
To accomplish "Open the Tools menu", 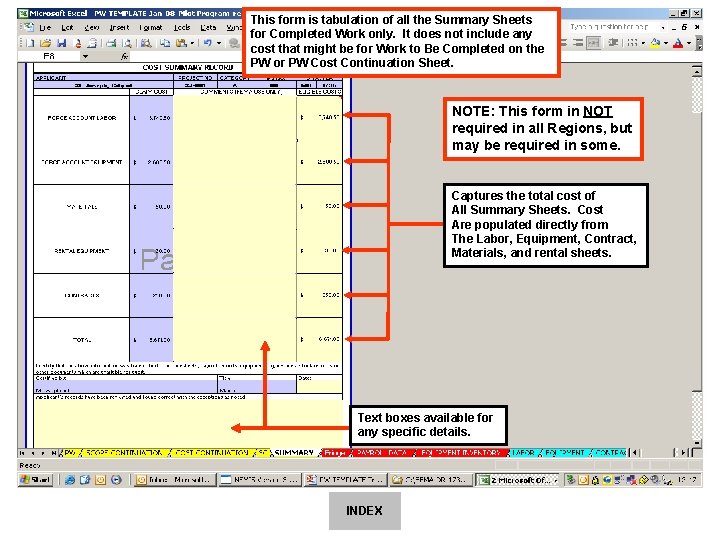I will click(x=182, y=28).
